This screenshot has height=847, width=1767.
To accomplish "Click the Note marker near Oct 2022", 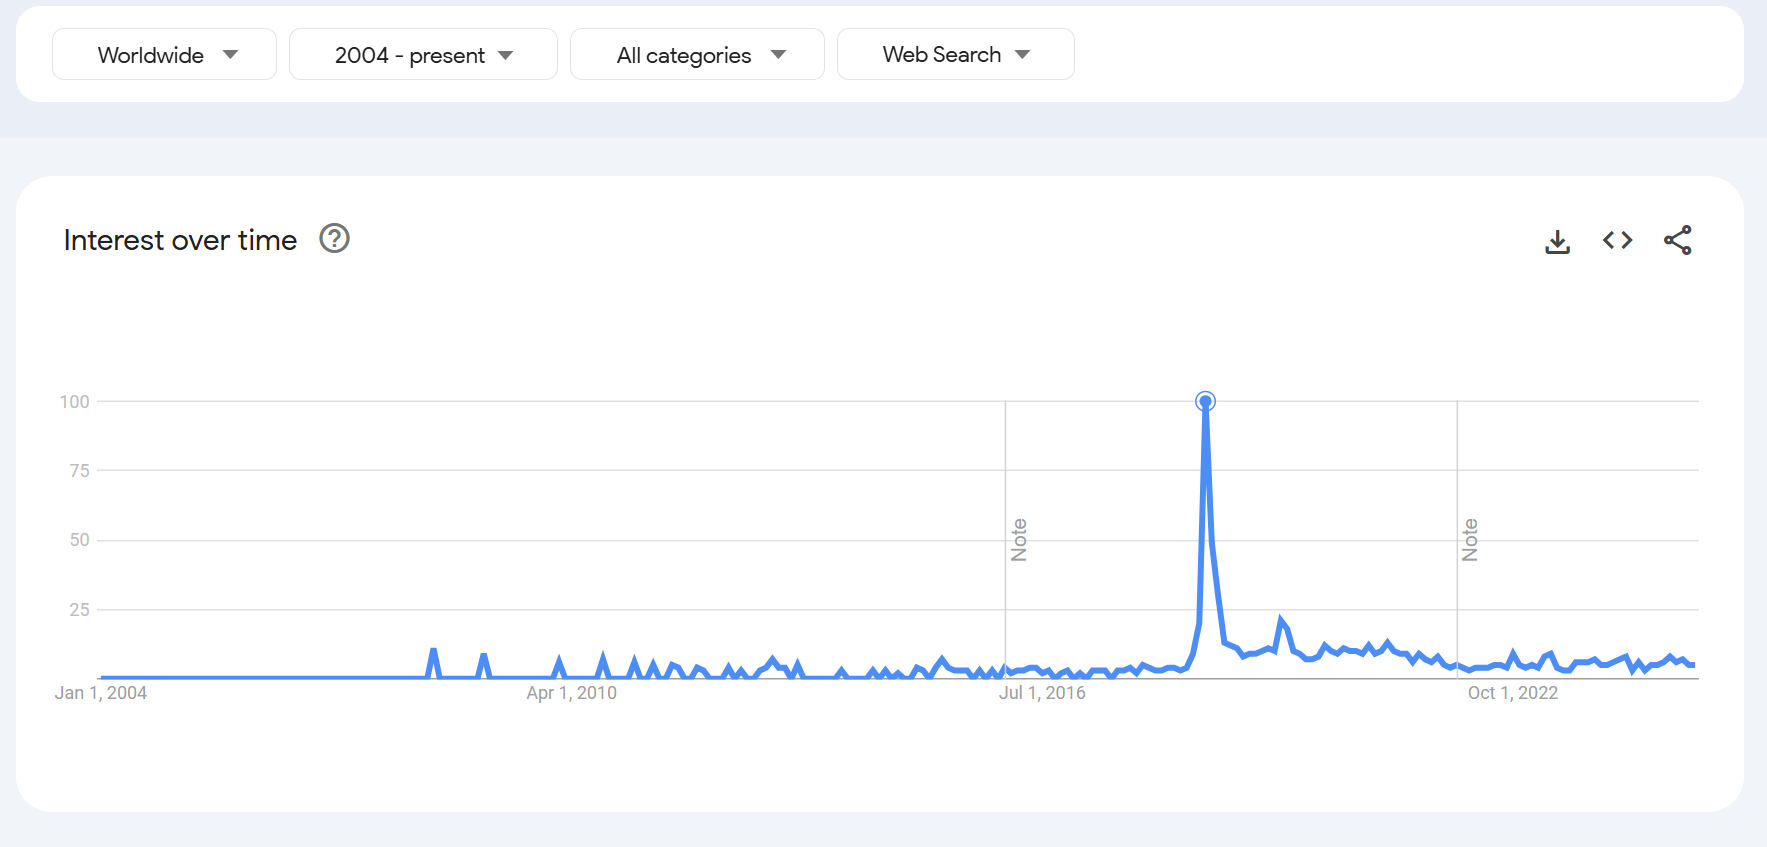I will tap(1470, 540).
